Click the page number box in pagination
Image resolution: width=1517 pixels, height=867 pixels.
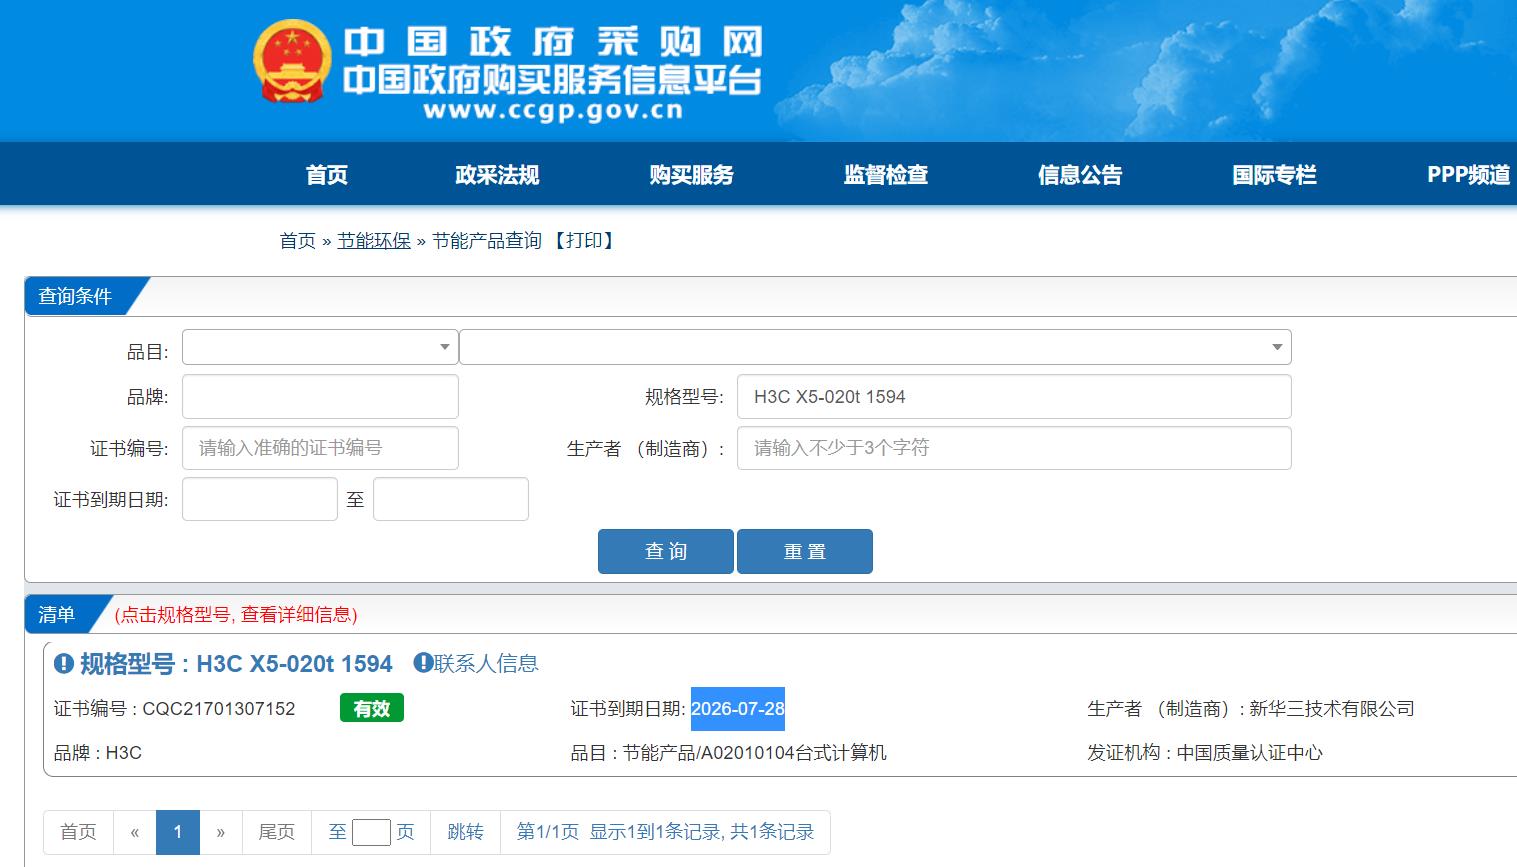(371, 832)
